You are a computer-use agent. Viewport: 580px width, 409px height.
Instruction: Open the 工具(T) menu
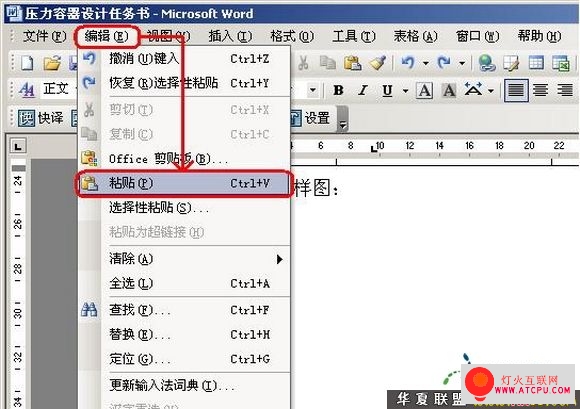[x=354, y=36]
